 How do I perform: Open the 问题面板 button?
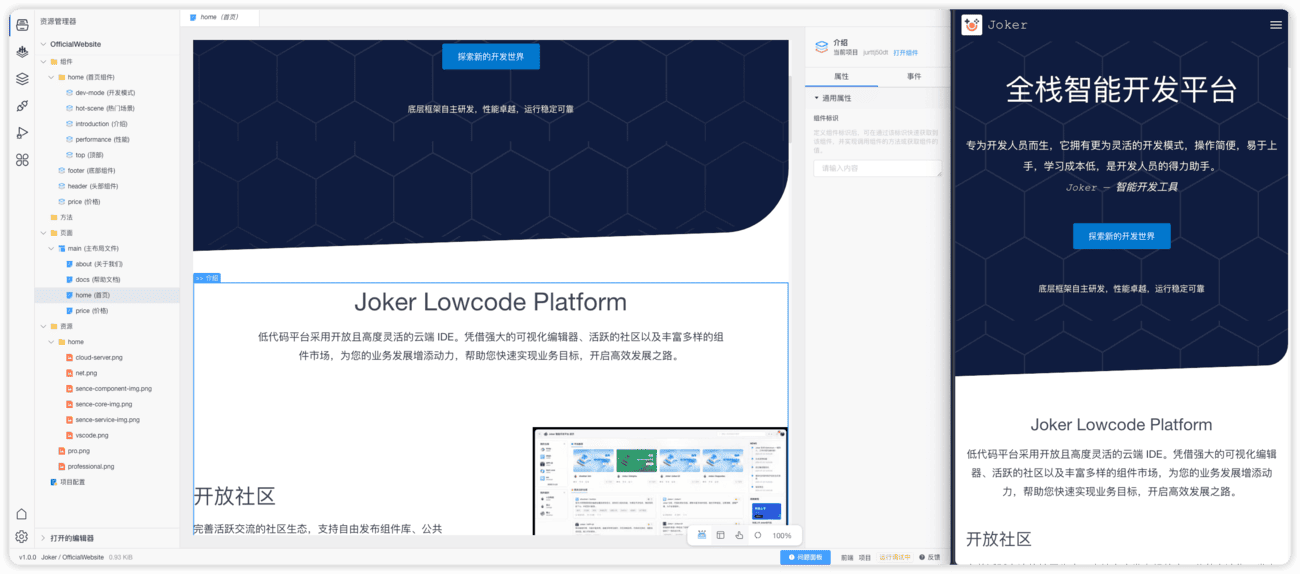[806, 557]
